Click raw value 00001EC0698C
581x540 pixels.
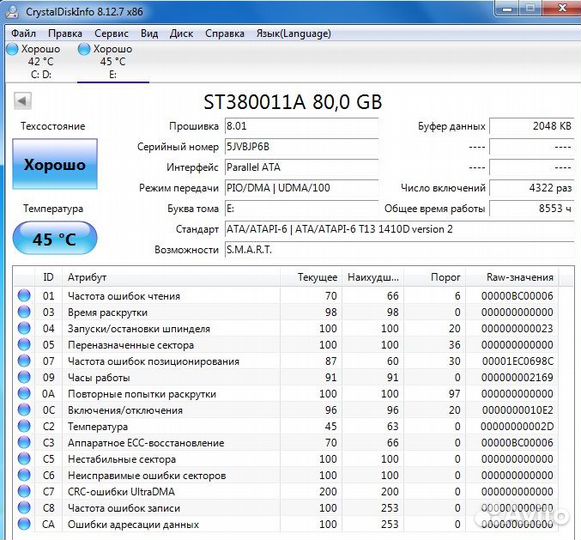pos(518,361)
